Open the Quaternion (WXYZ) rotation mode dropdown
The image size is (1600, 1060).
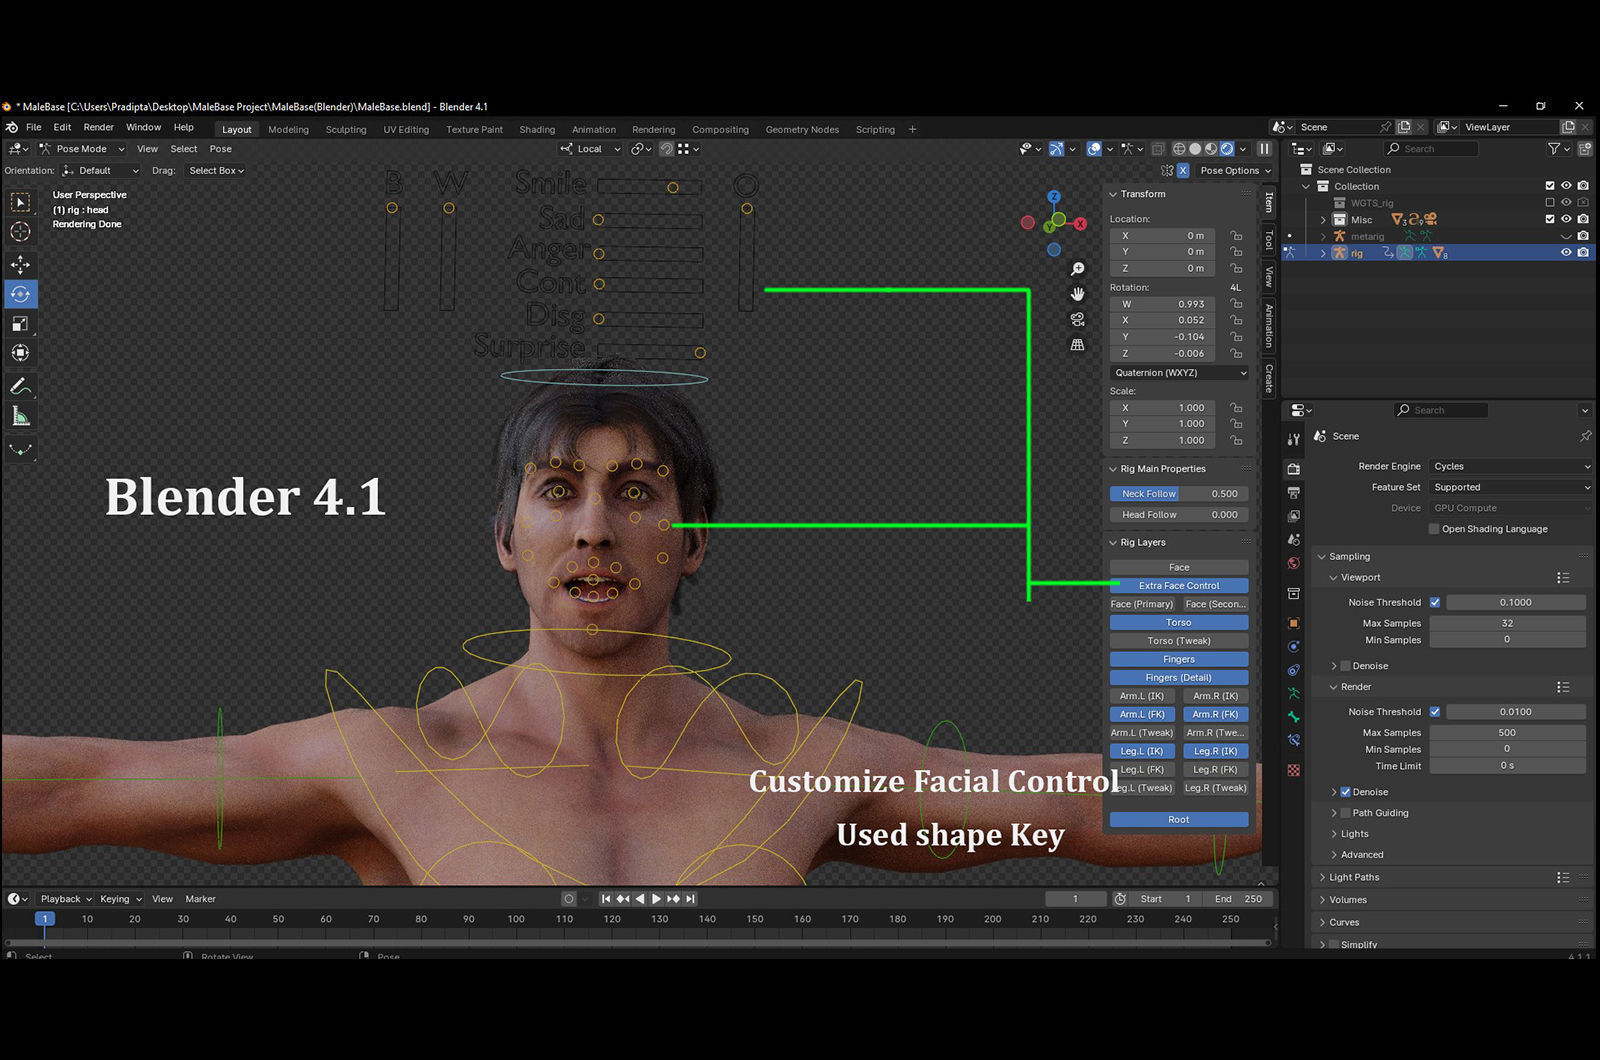pyautogui.click(x=1180, y=373)
